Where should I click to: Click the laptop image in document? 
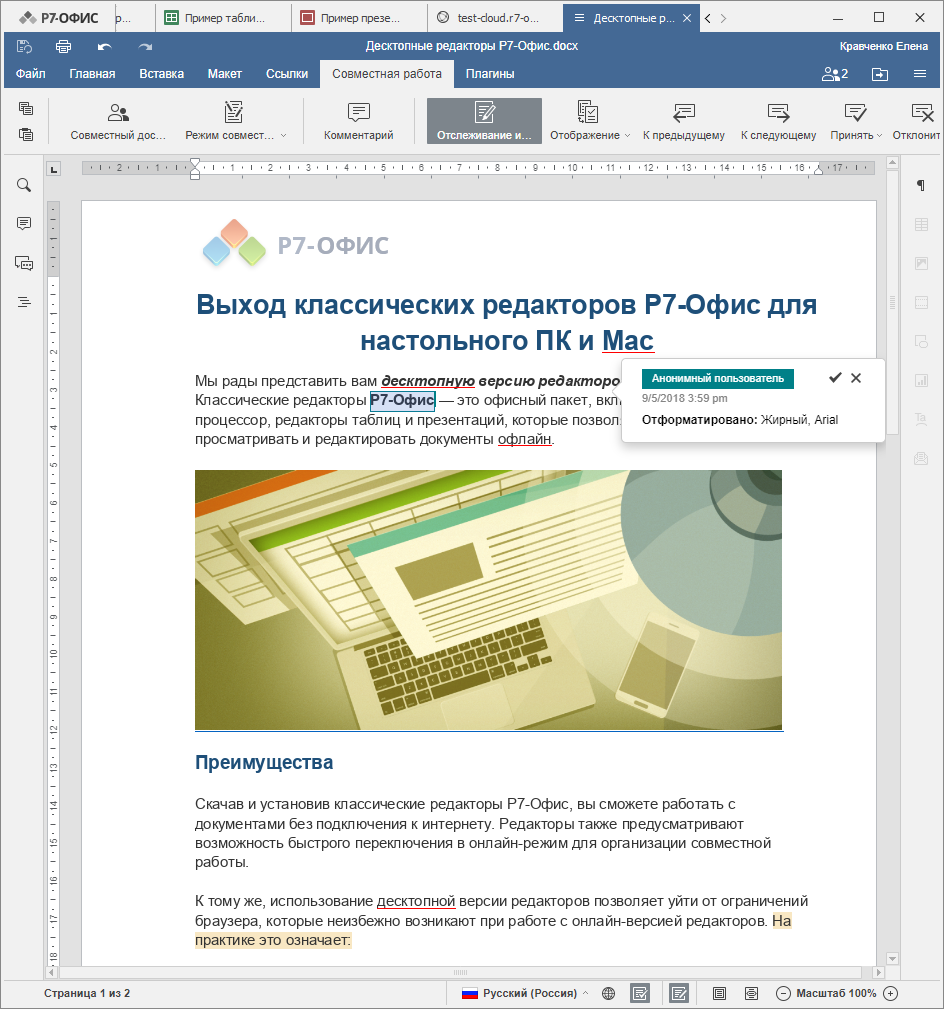(488, 600)
